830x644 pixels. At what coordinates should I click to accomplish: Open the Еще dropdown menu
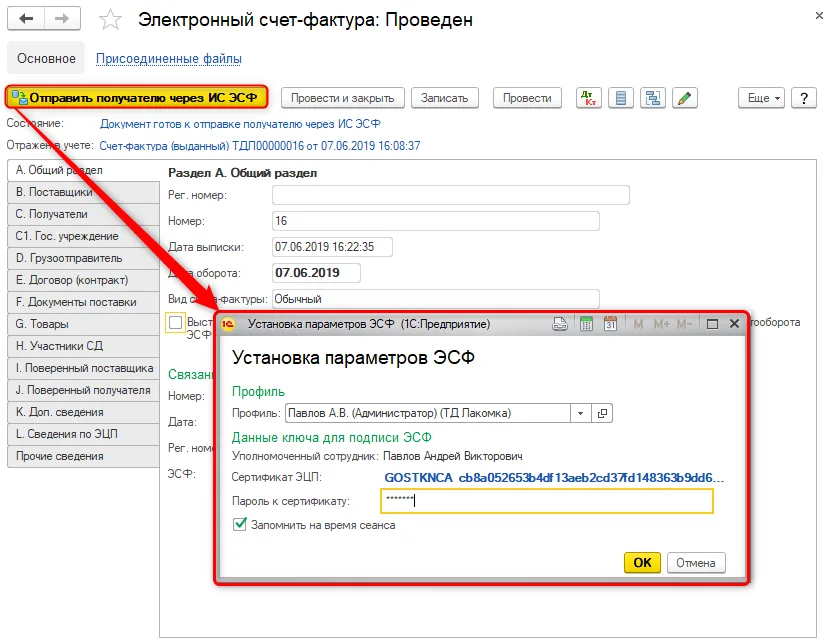tap(761, 98)
